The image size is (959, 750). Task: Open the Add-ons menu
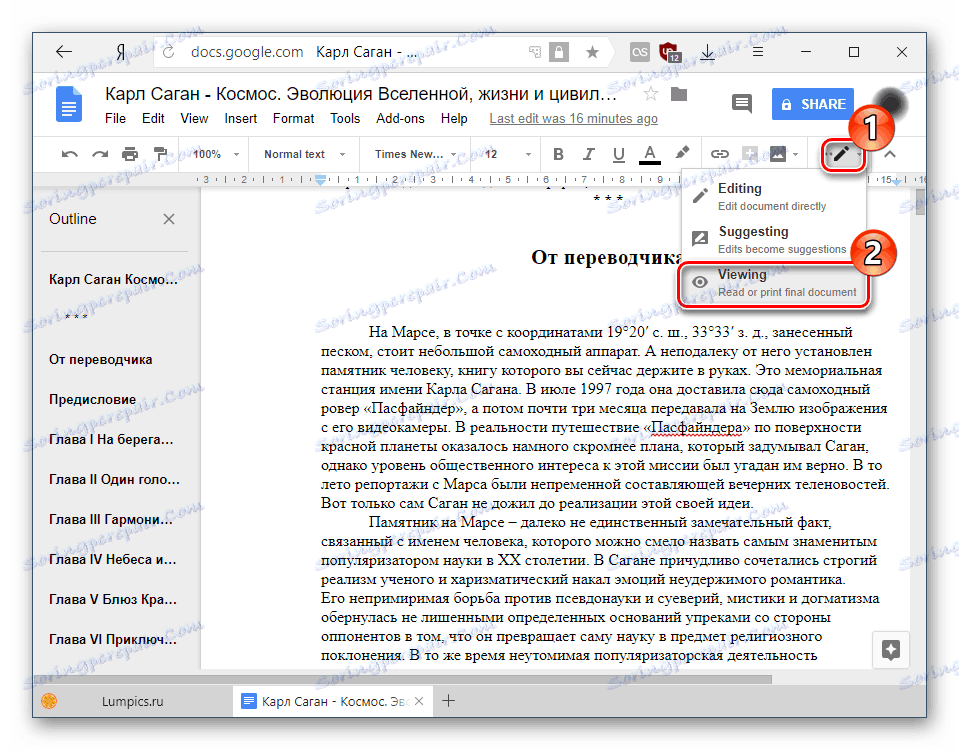tap(400, 119)
